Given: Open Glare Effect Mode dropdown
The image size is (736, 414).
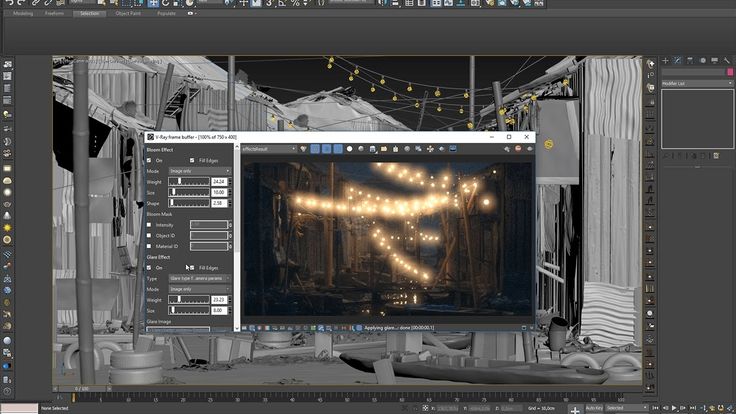Looking at the screenshot, I should [200, 289].
